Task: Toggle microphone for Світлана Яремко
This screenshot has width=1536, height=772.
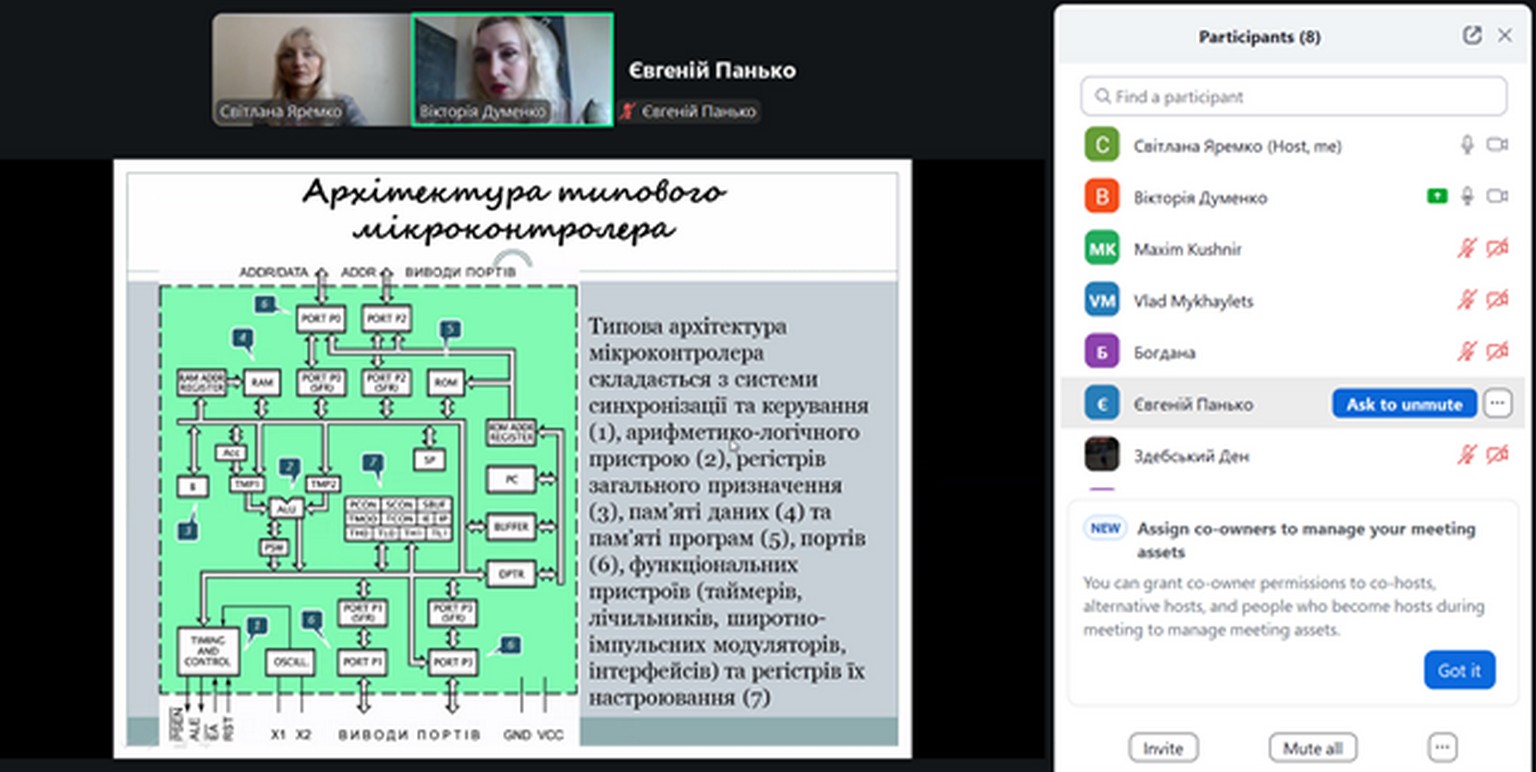Action: (x=1467, y=146)
